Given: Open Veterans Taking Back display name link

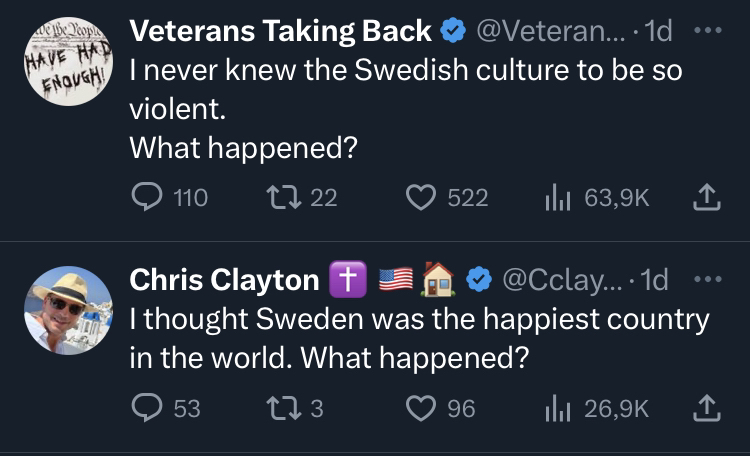Looking at the screenshot, I should tap(282, 32).
